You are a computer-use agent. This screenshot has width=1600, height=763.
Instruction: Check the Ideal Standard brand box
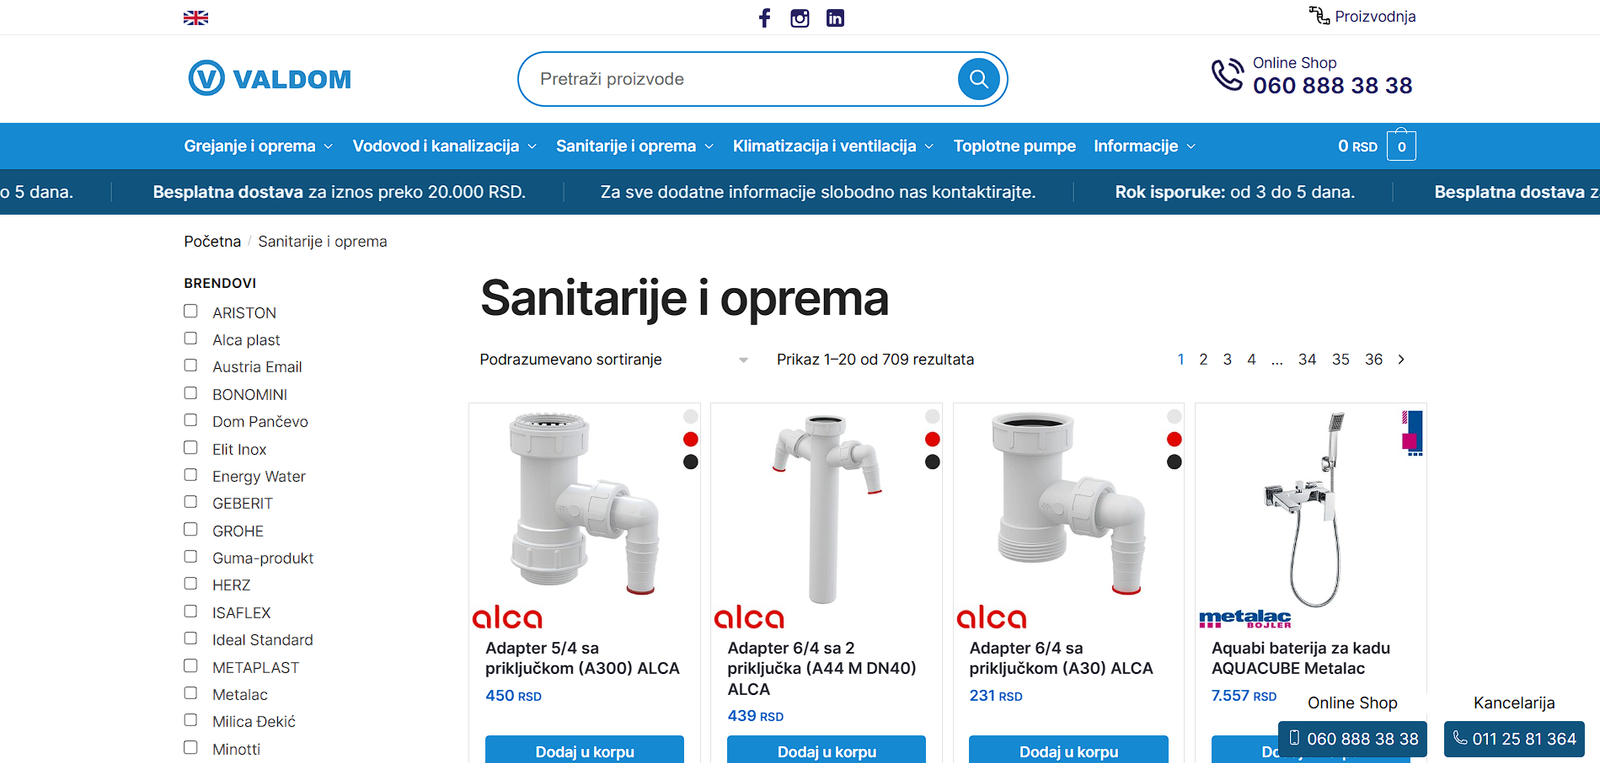click(x=190, y=638)
